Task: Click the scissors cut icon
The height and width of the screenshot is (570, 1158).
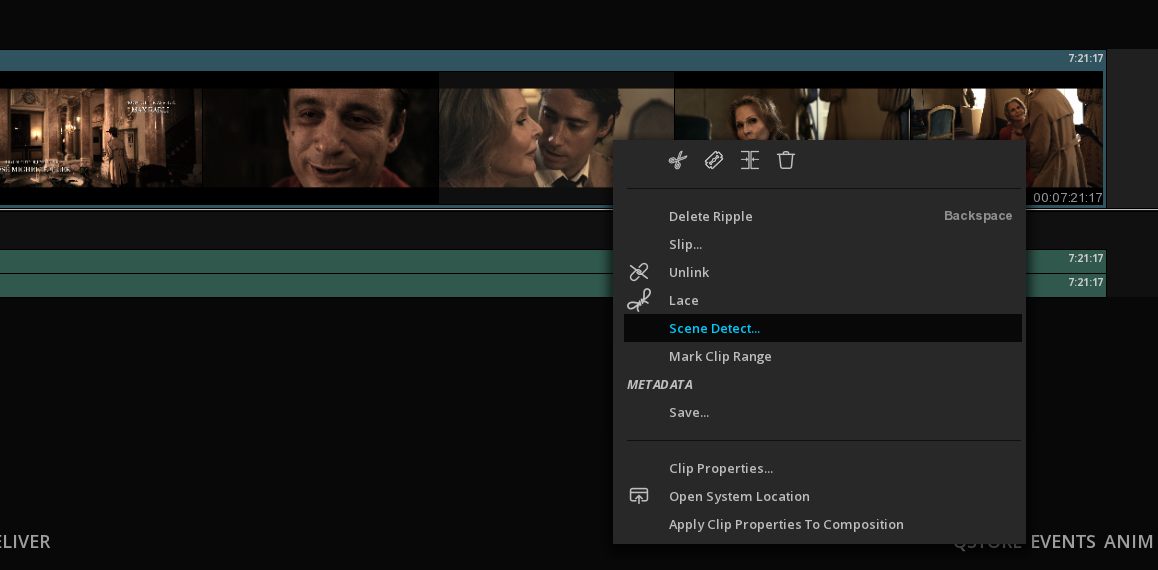Action: coord(677,160)
